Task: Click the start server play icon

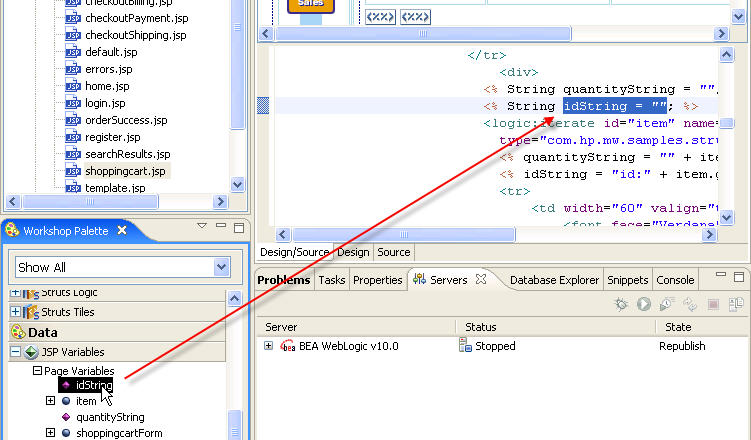Action: click(x=644, y=304)
